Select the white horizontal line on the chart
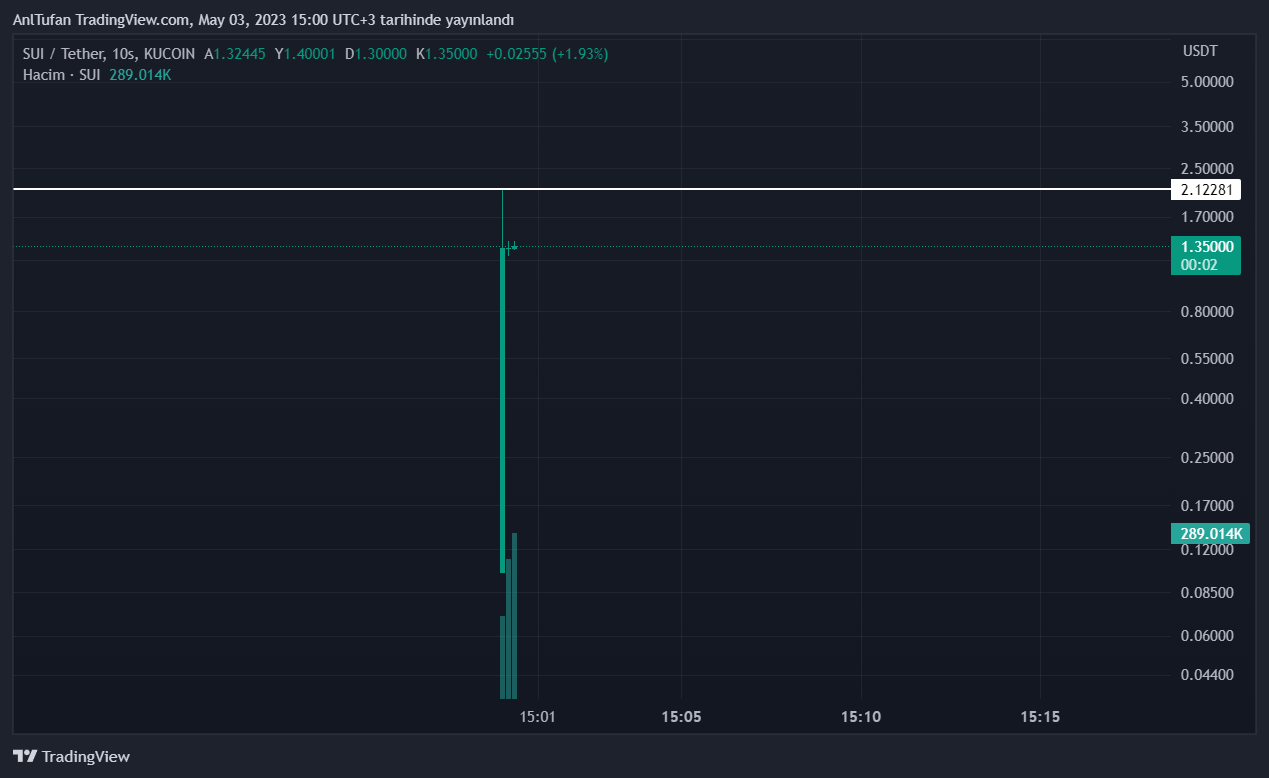This screenshot has height=778, width=1269. 300,189
